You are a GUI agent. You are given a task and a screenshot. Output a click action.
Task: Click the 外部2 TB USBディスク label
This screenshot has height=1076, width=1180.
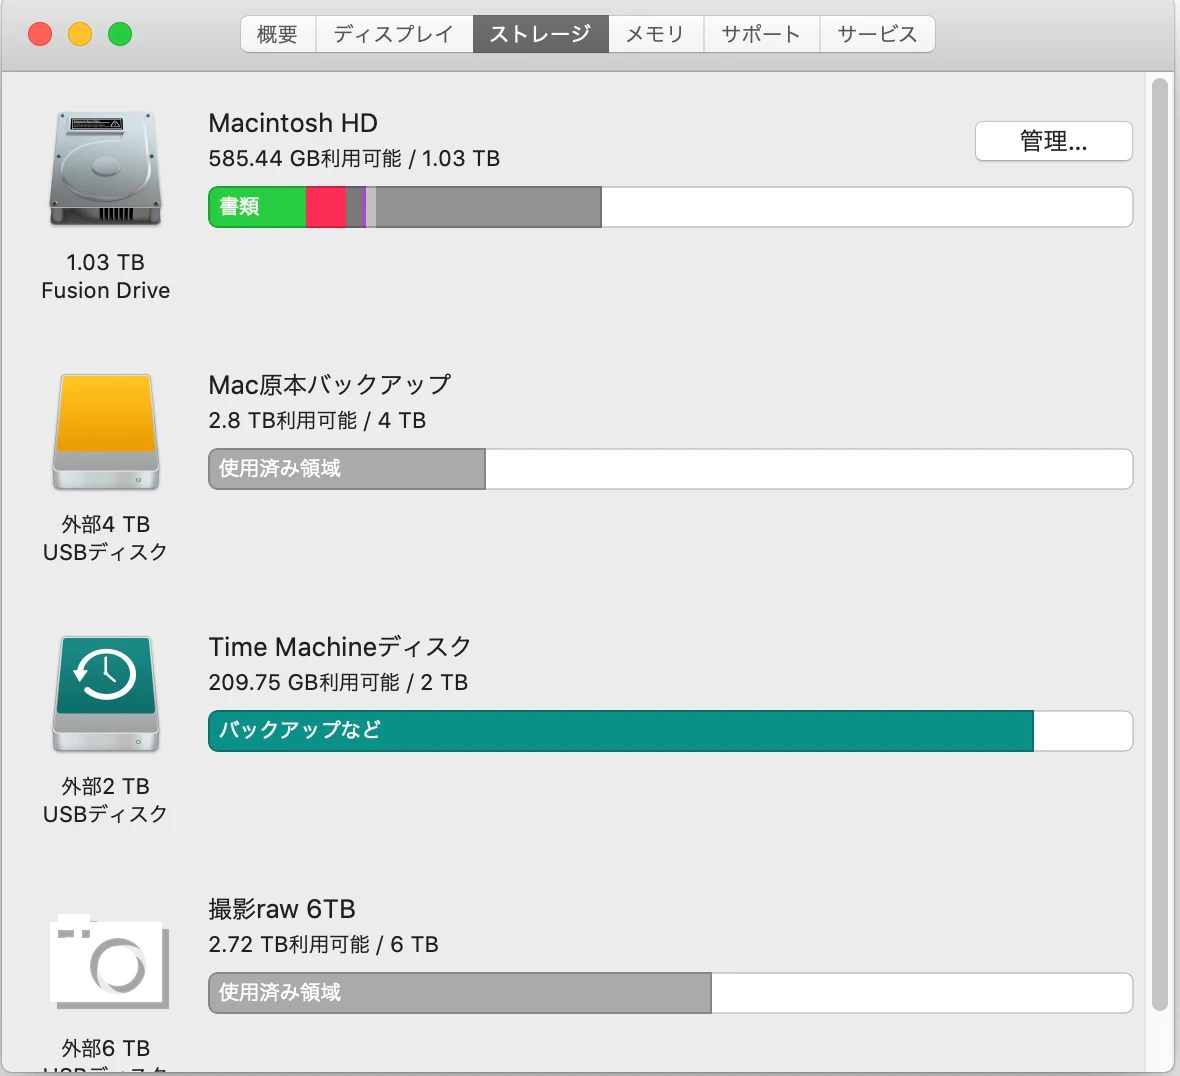(x=105, y=800)
